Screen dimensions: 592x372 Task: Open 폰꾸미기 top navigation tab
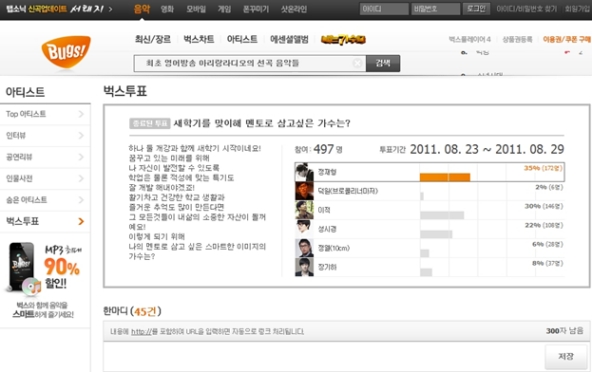(256, 9)
